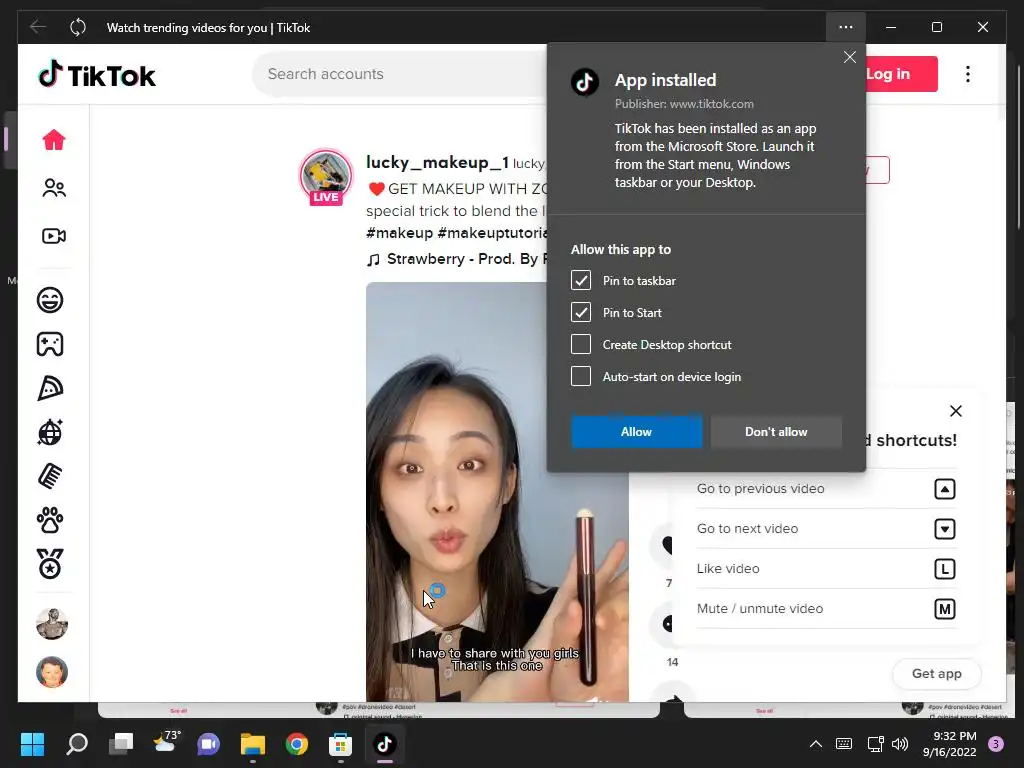
Task: Open the red-shirt avatar suggested account
Action: coord(52,672)
